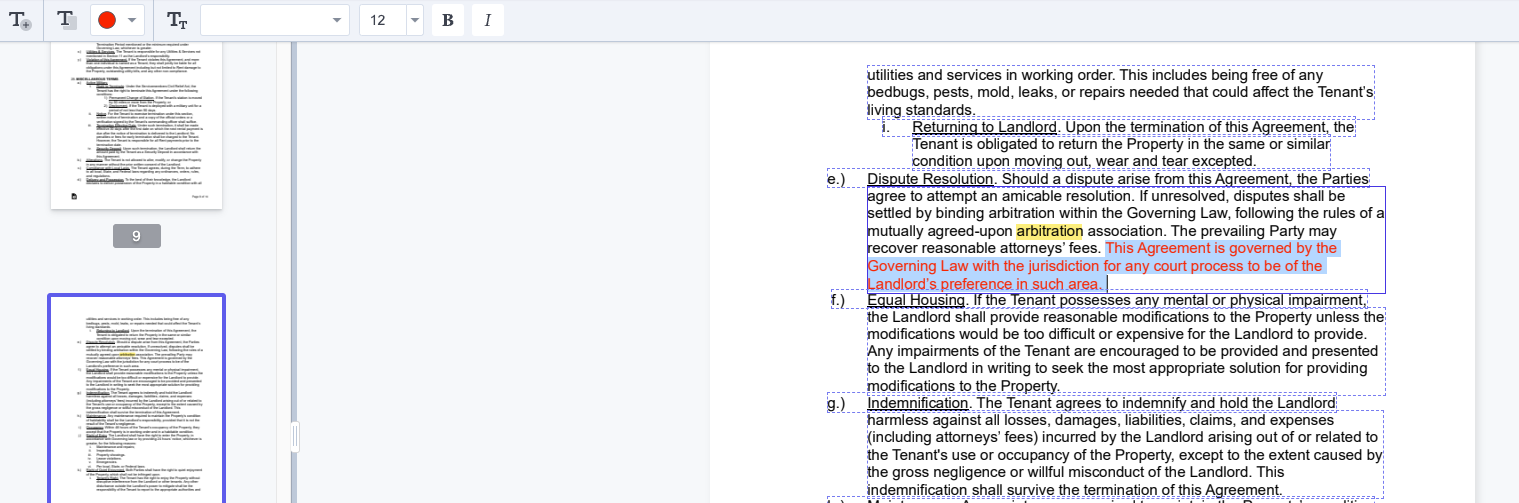The width and height of the screenshot is (1519, 503).
Task: Click the font size field showing 12
Action: pos(382,20)
